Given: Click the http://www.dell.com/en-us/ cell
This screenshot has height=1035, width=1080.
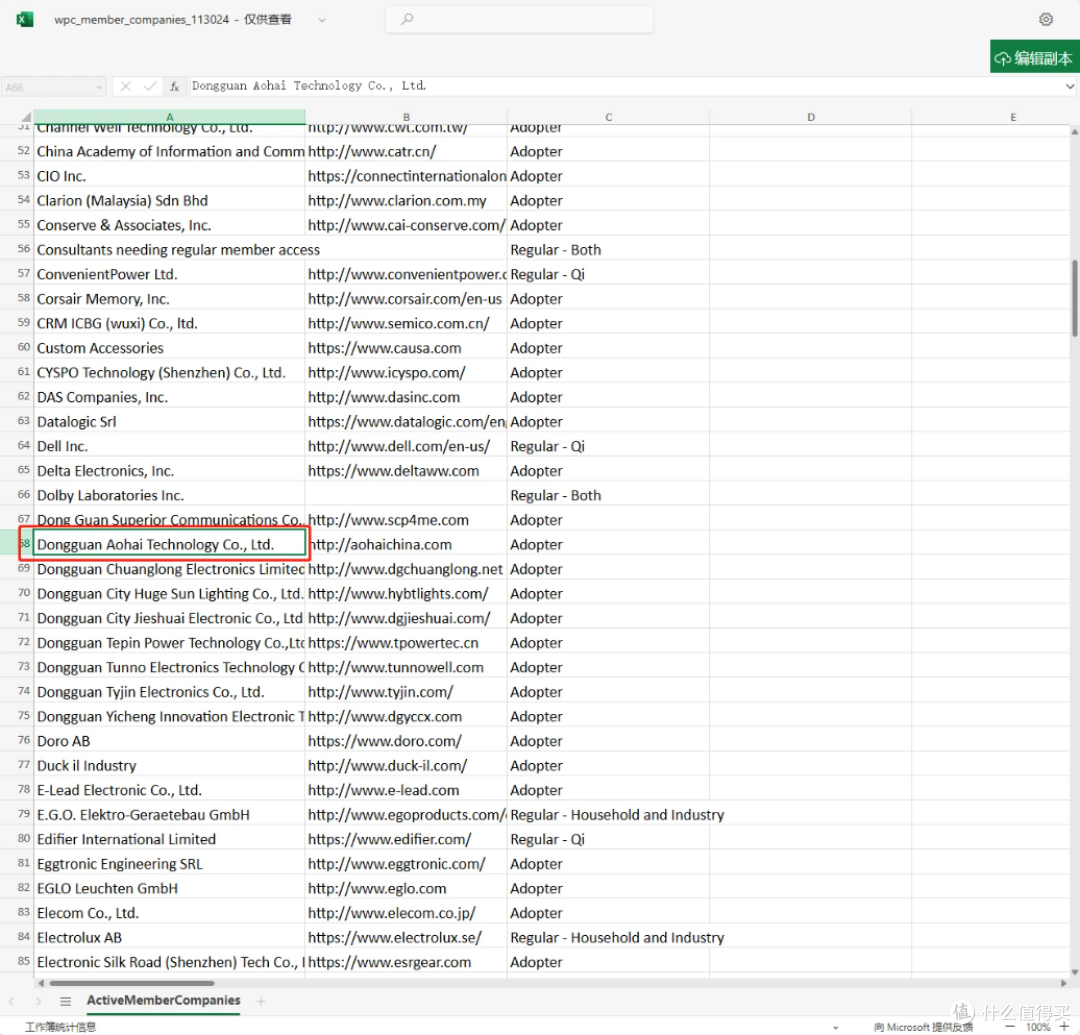Looking at the screenshot, I should (x=406, y=446).
